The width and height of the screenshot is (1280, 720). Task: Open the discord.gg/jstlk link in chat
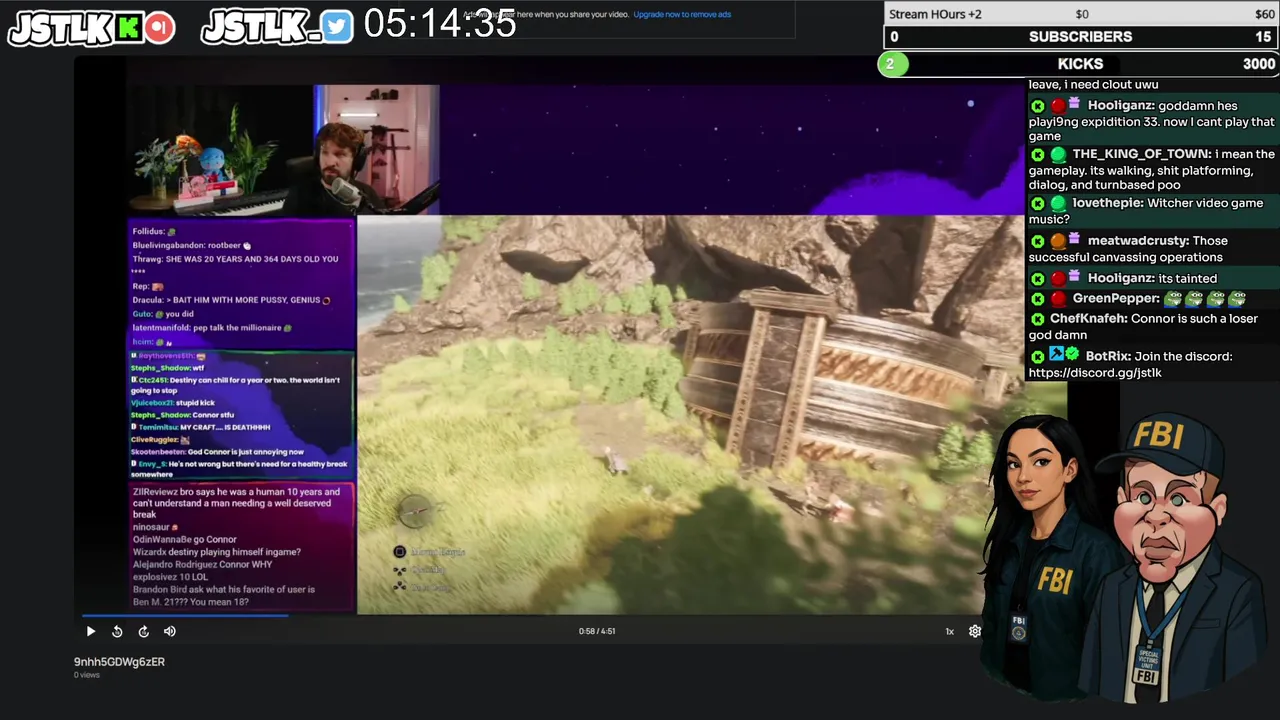tap(1095, 372)
